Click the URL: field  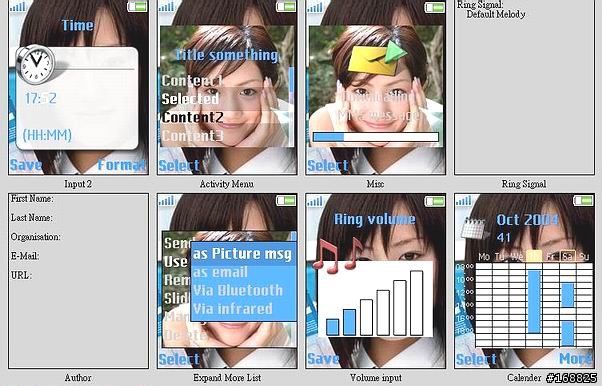coord(21,275)
